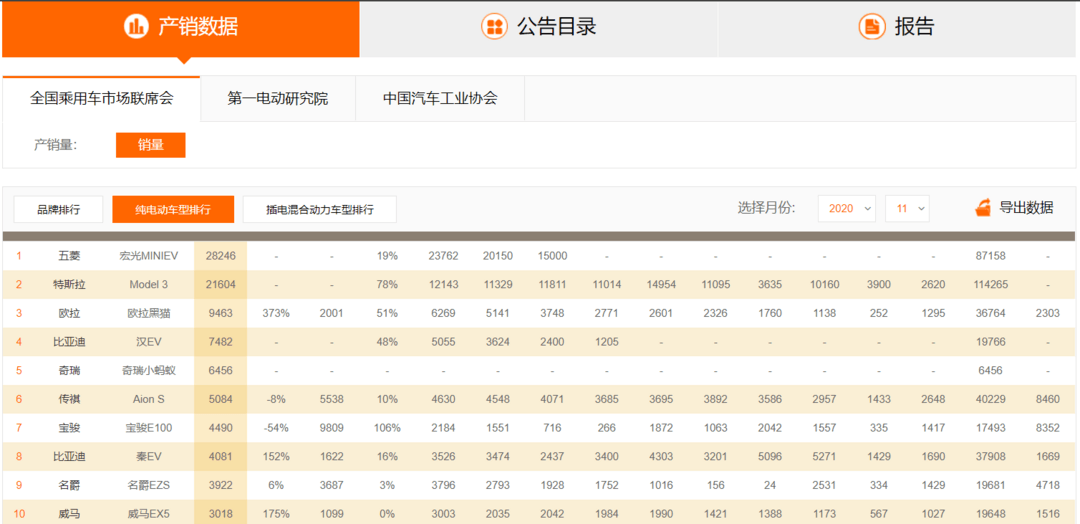The image size is (1080, 524).
Task: Open the 产销数据 tab
Action: [x=180, y=28]
